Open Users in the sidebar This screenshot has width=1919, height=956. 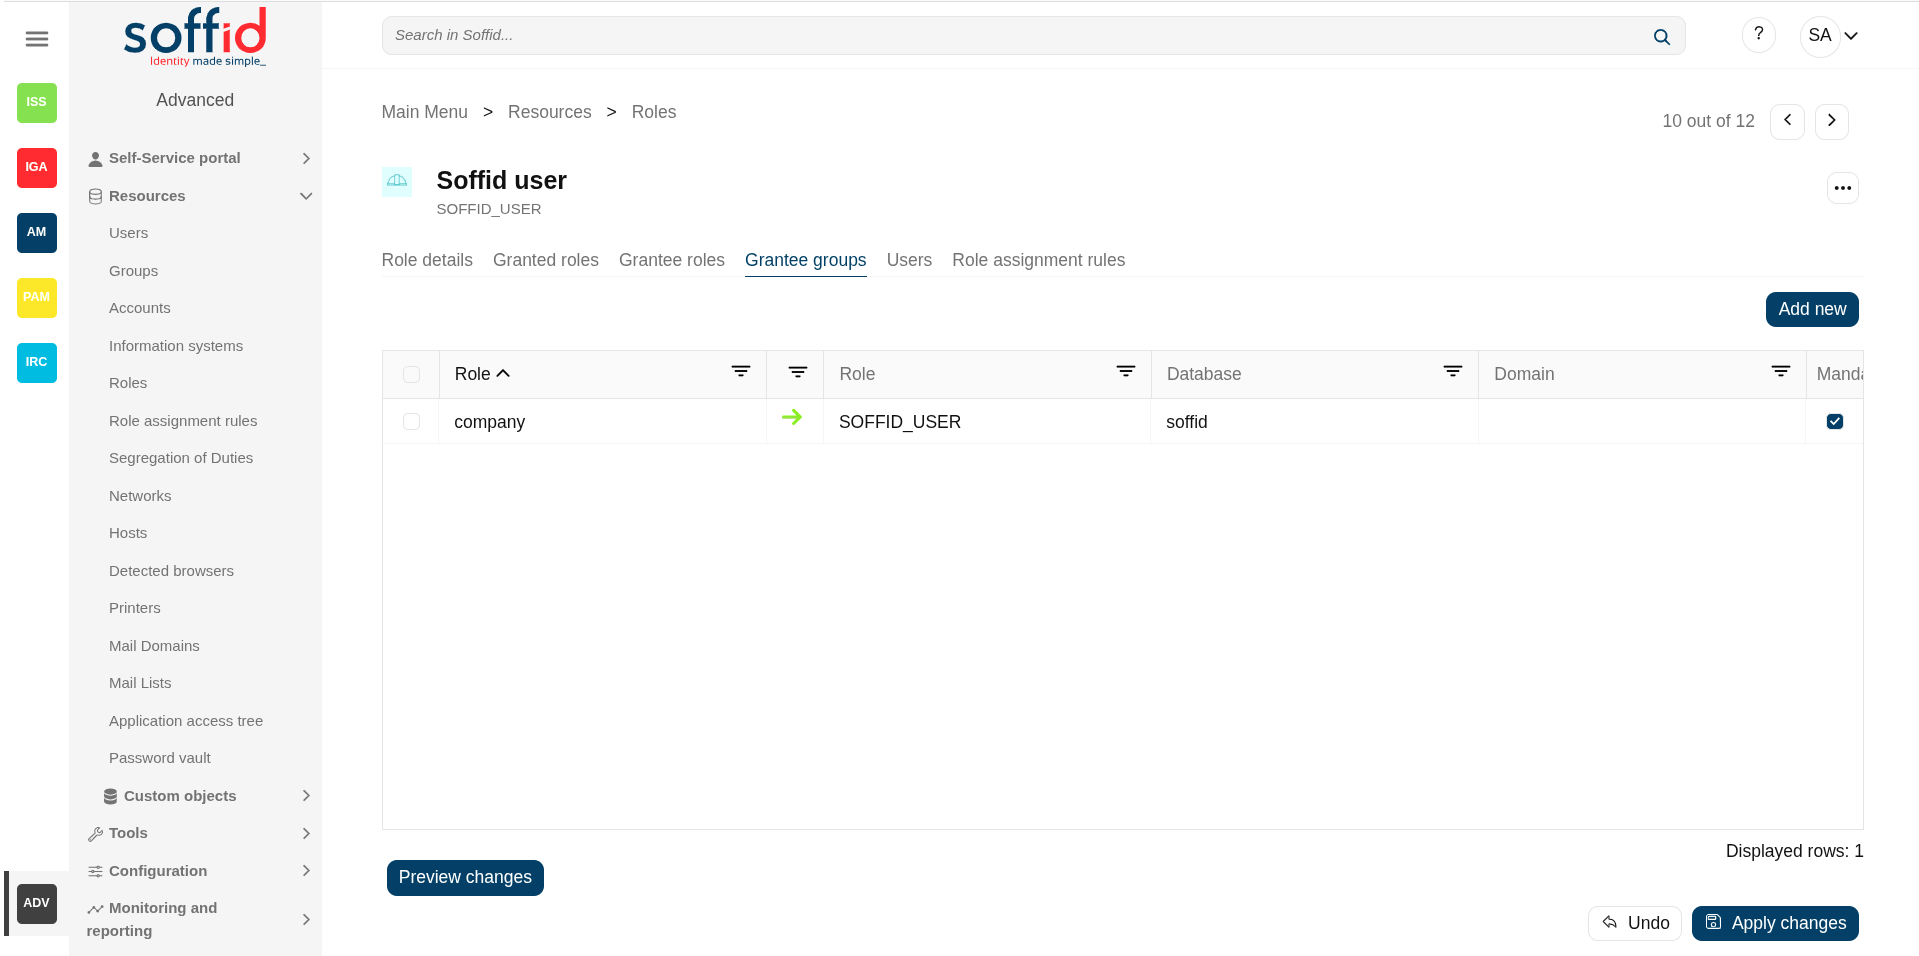128,233
